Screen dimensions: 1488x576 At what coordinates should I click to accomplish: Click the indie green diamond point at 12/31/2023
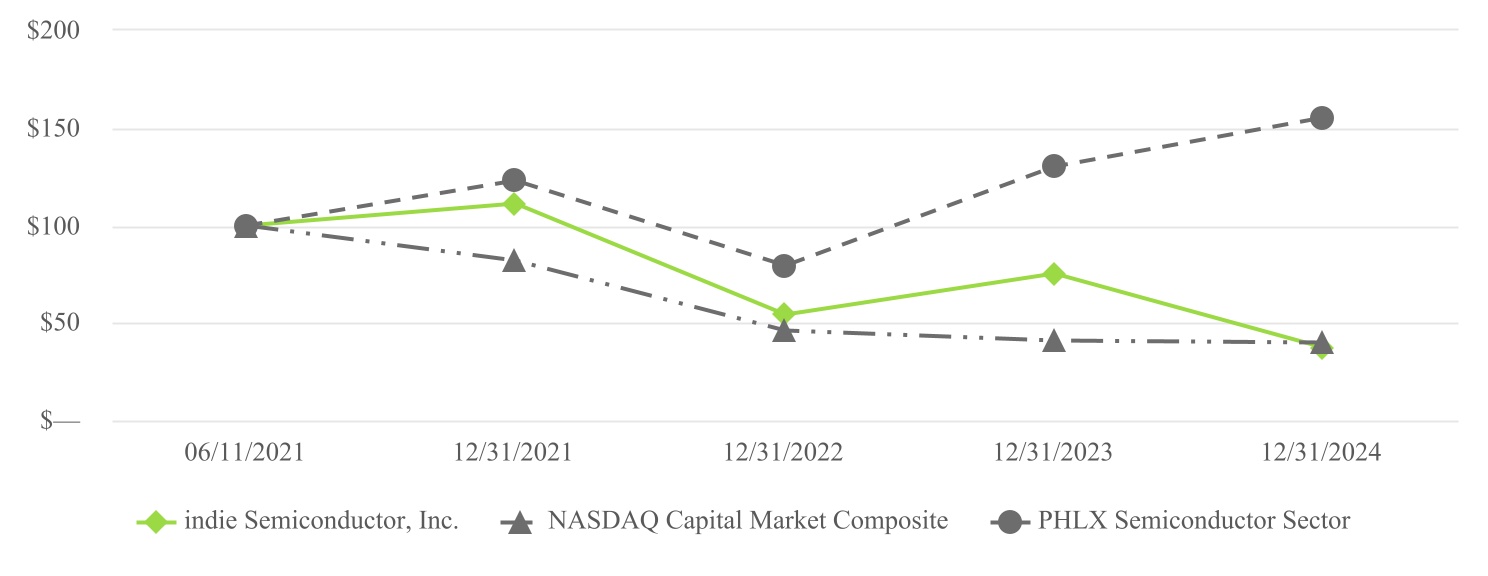tap(1053, 274)
